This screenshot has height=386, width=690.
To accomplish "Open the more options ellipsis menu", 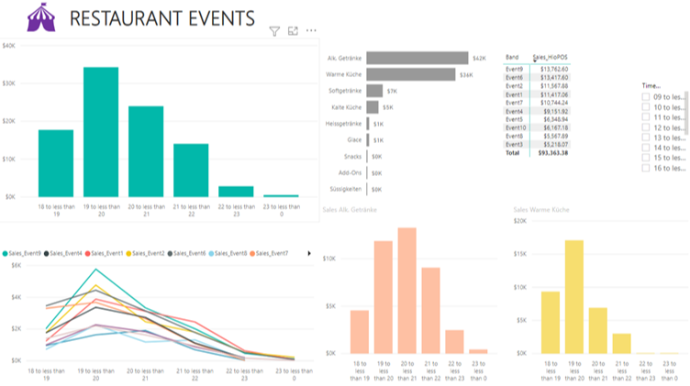I will coord(311,30).
